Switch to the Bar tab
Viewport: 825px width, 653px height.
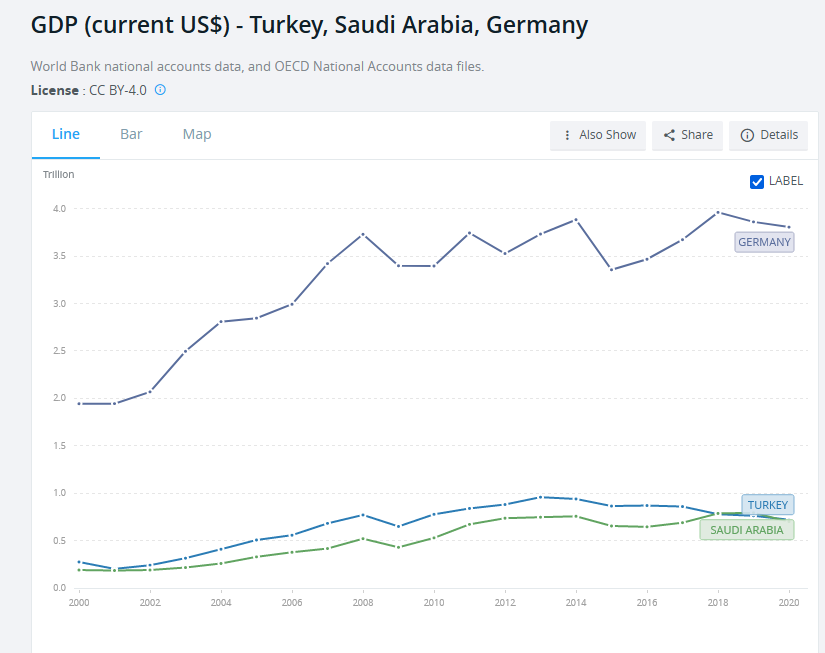[131, 134]
